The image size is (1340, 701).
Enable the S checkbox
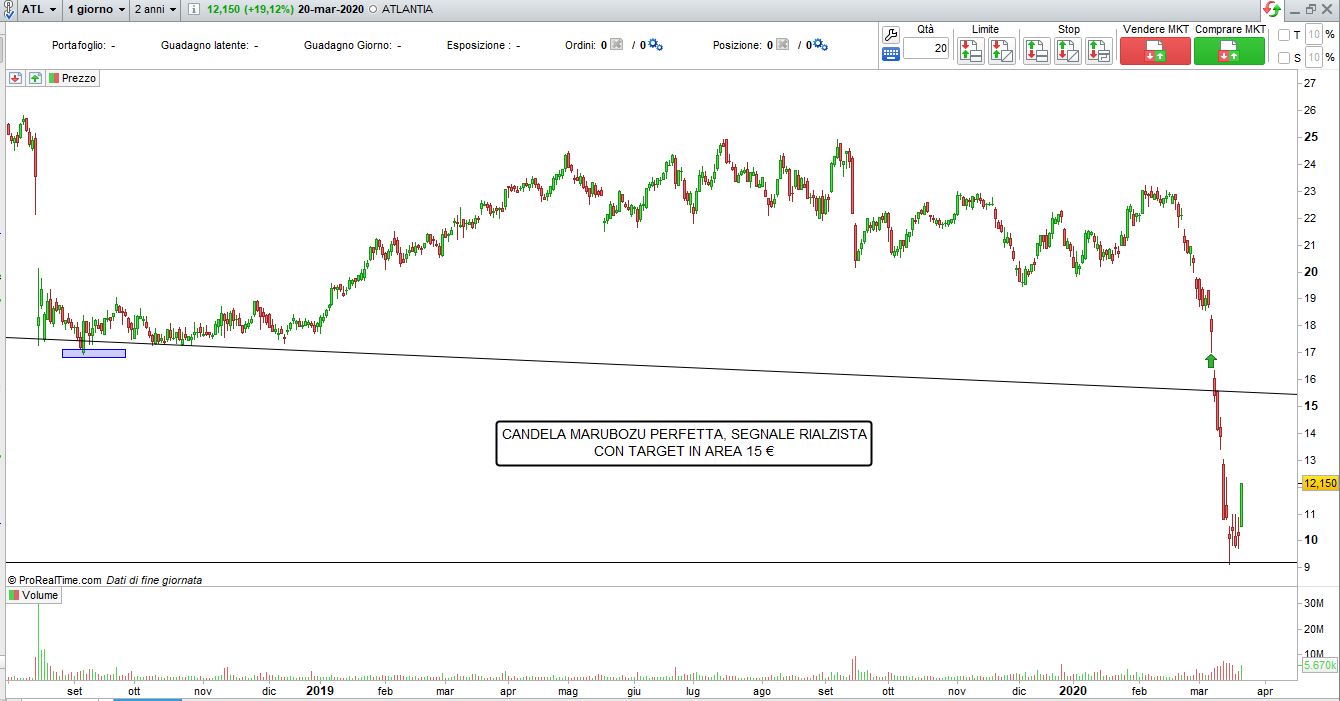[1284, 58]
